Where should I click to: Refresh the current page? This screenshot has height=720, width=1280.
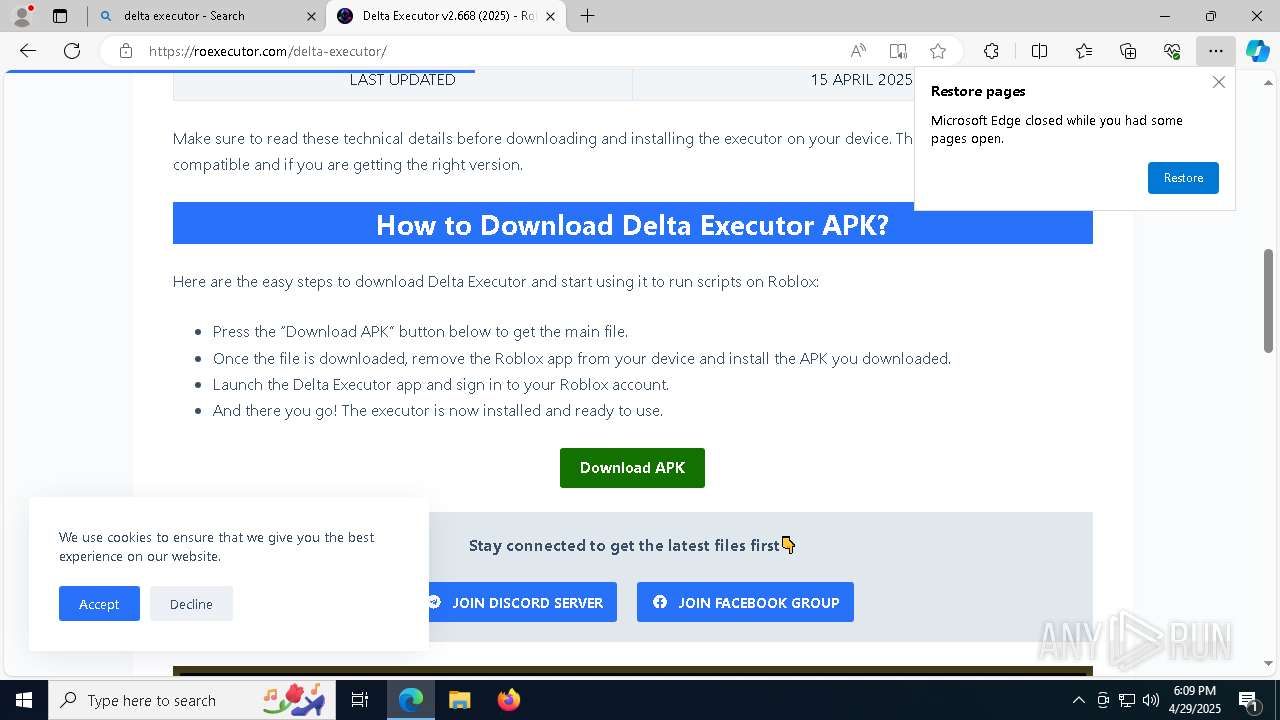[72, 51]
